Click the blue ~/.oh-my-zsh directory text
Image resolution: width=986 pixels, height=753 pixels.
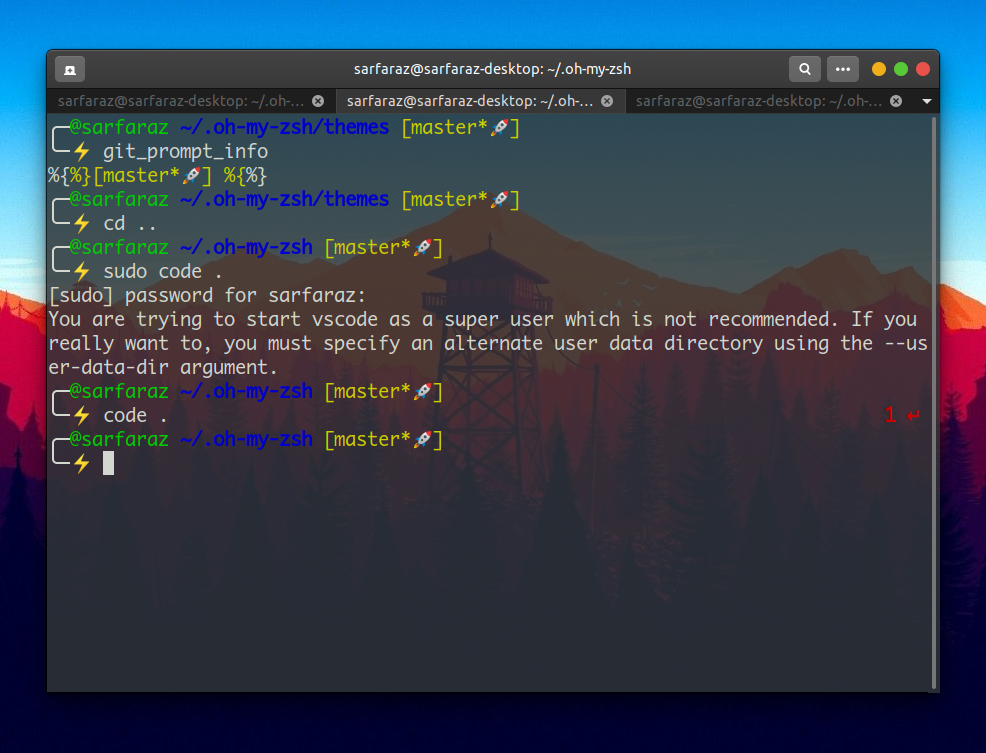(245, 247)
